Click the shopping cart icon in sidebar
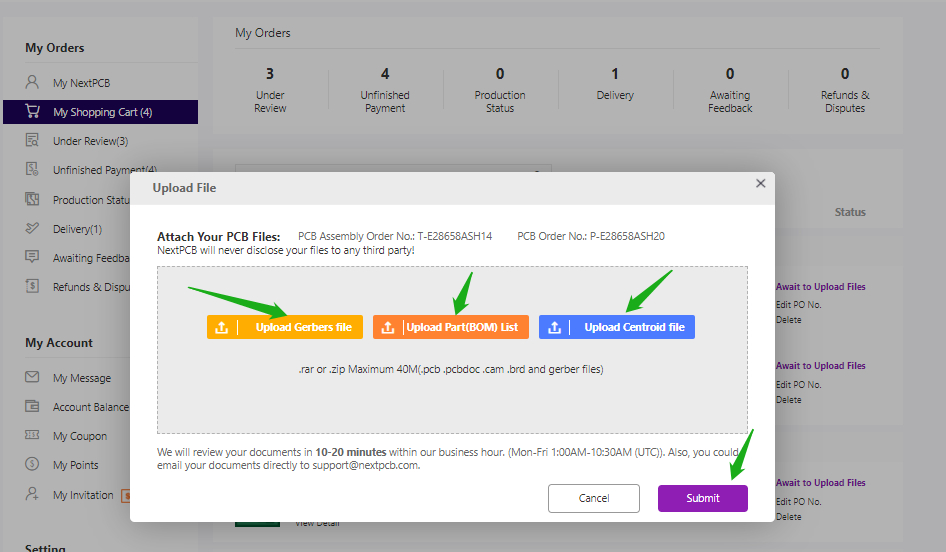The height and width of the screenshot is (552, 946). [x=33, y=112]
